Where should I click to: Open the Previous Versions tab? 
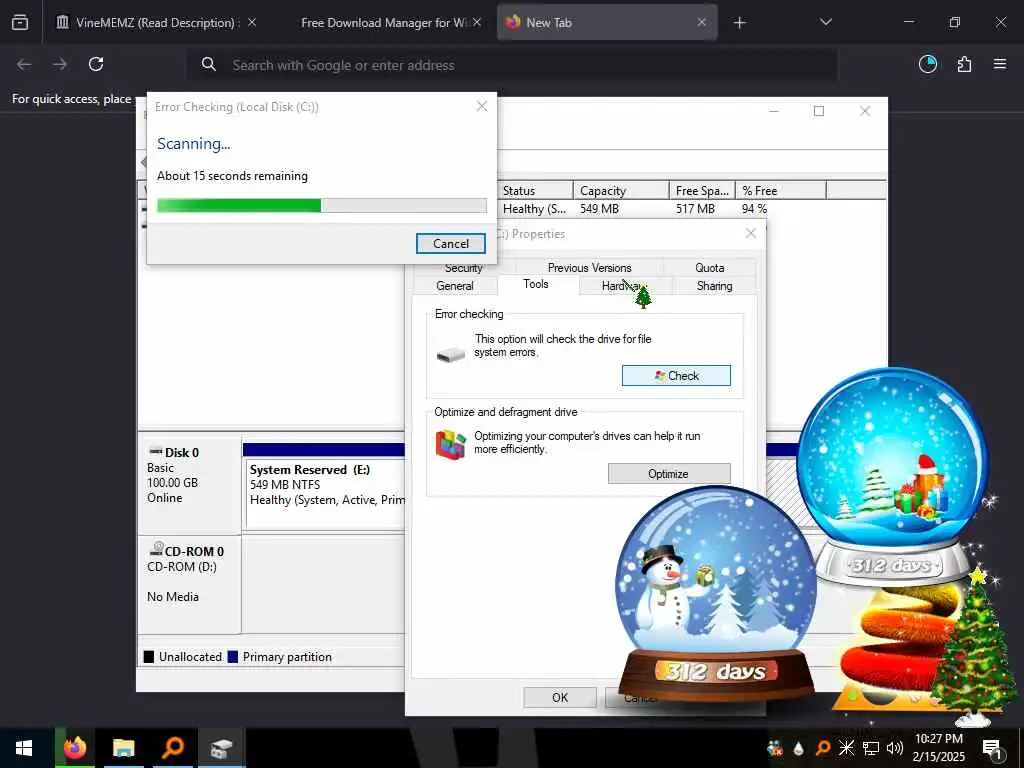[x=589, y=268]
